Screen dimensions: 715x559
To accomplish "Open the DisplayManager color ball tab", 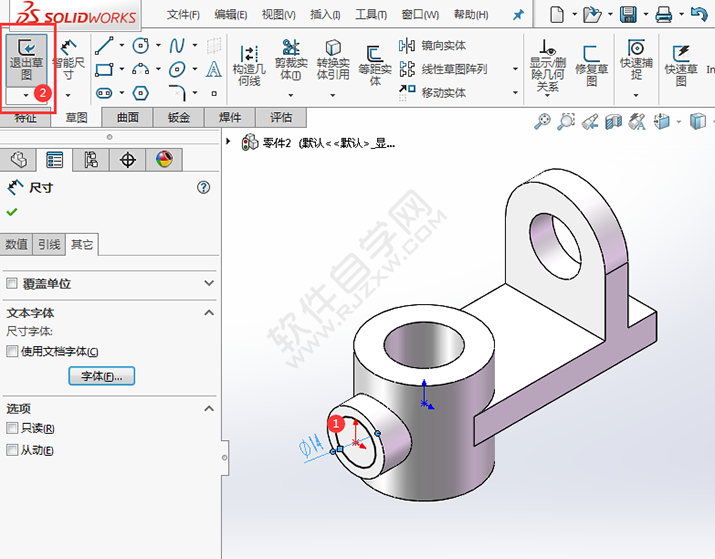I will pyautogui.click(x=164, y=160).
